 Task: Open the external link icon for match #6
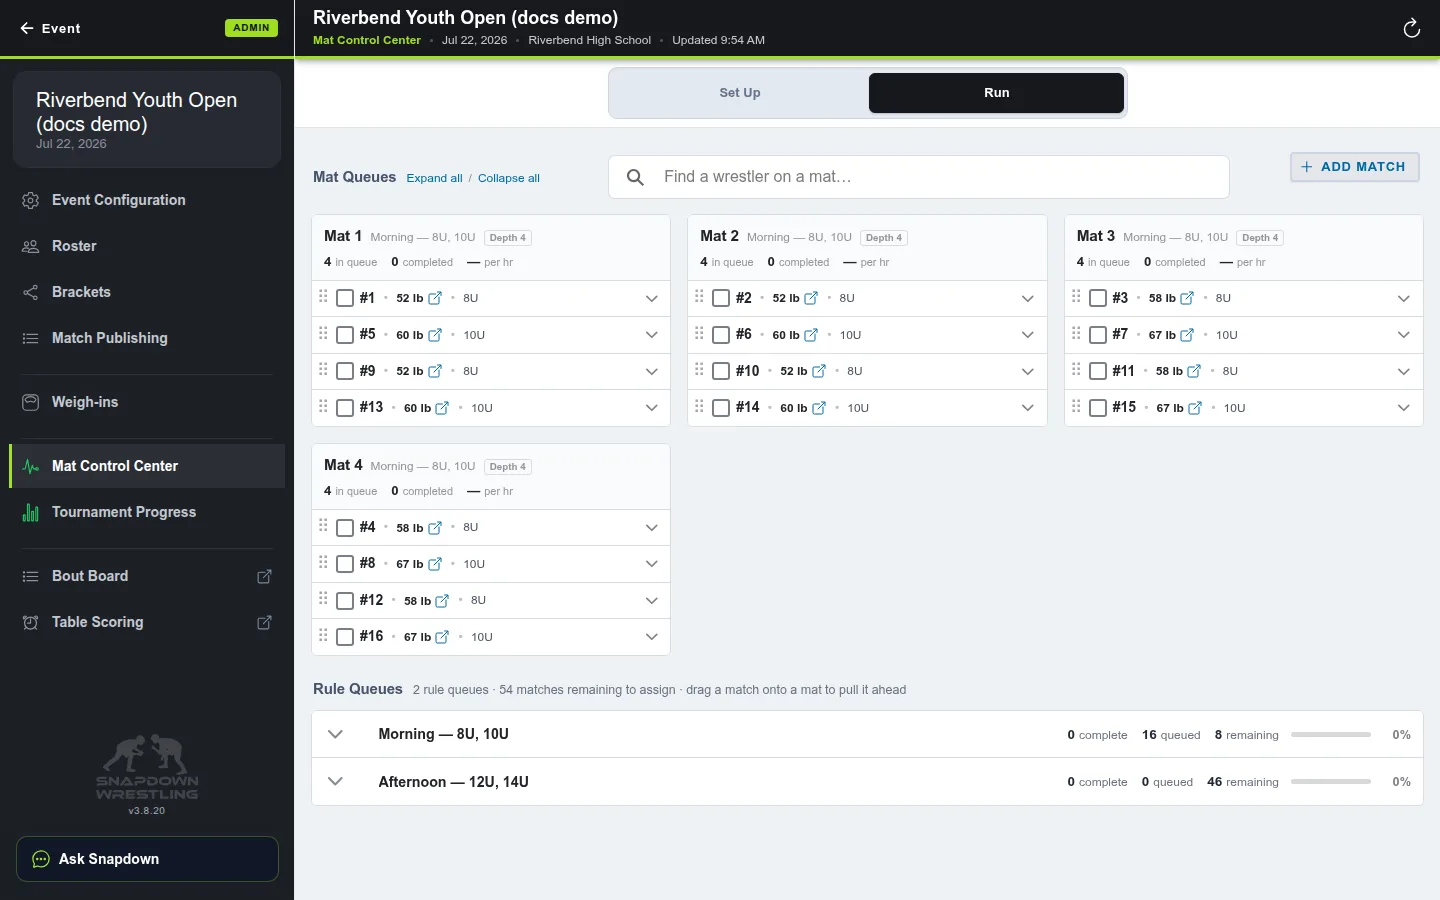(811, 335)
